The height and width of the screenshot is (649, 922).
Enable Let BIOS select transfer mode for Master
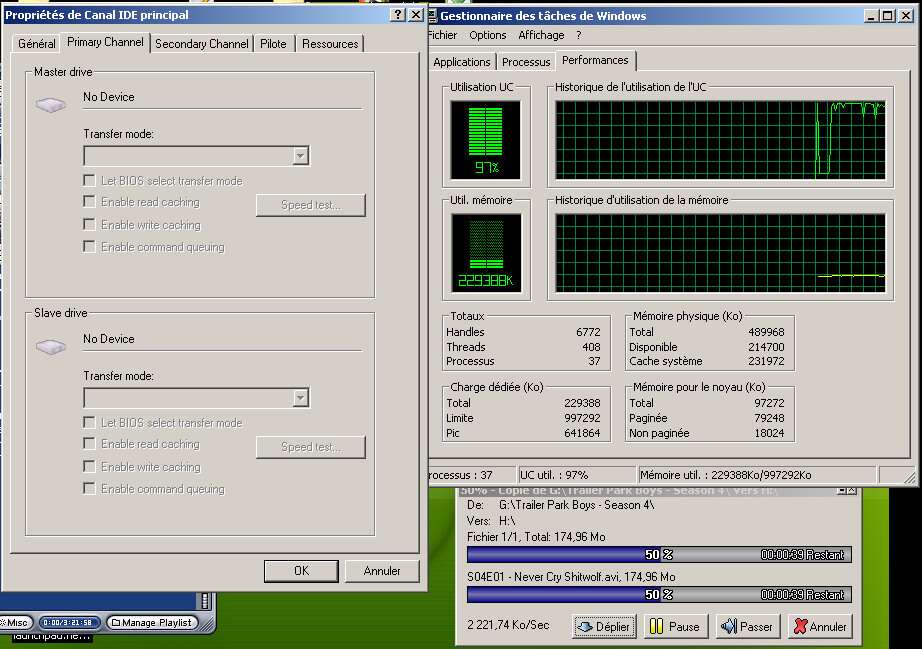click(x=90, y=181)
